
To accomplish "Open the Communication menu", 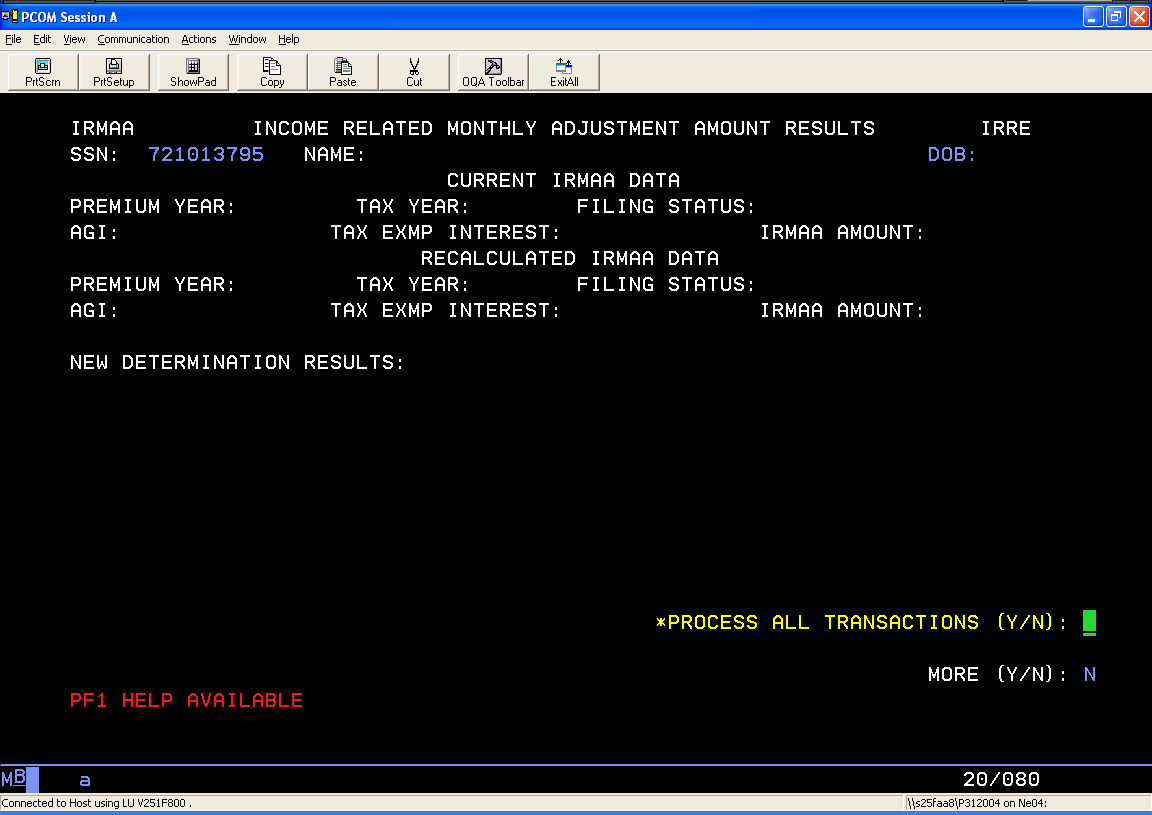I will pyautogui.click(x=133, y=39).
